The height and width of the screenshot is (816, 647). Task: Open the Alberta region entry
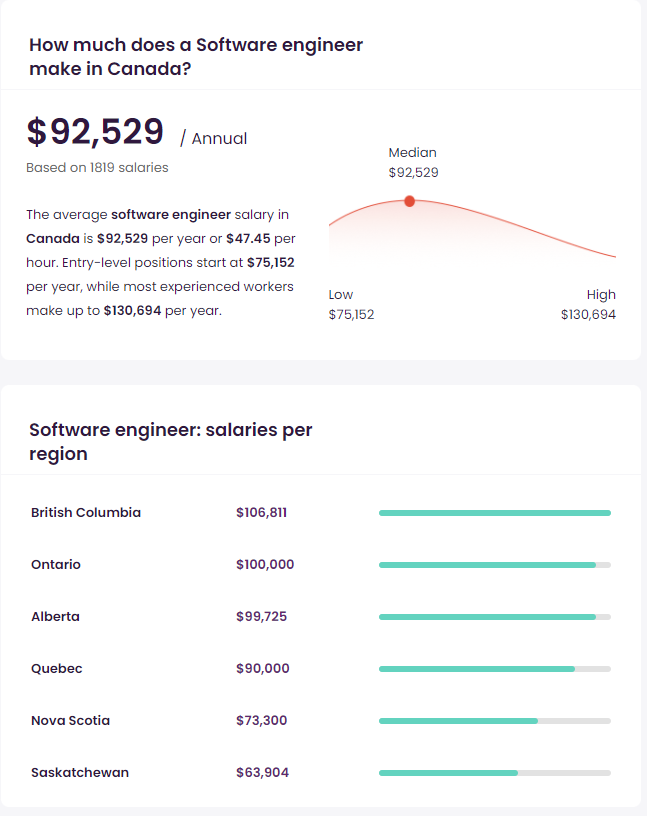55,617
